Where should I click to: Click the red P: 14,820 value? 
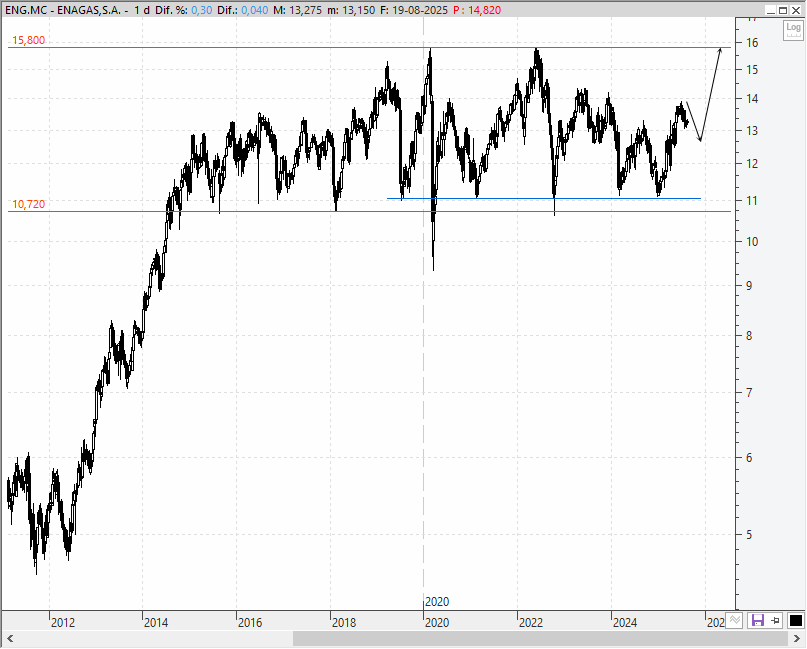pyautogui.click(x=477, y=10)
